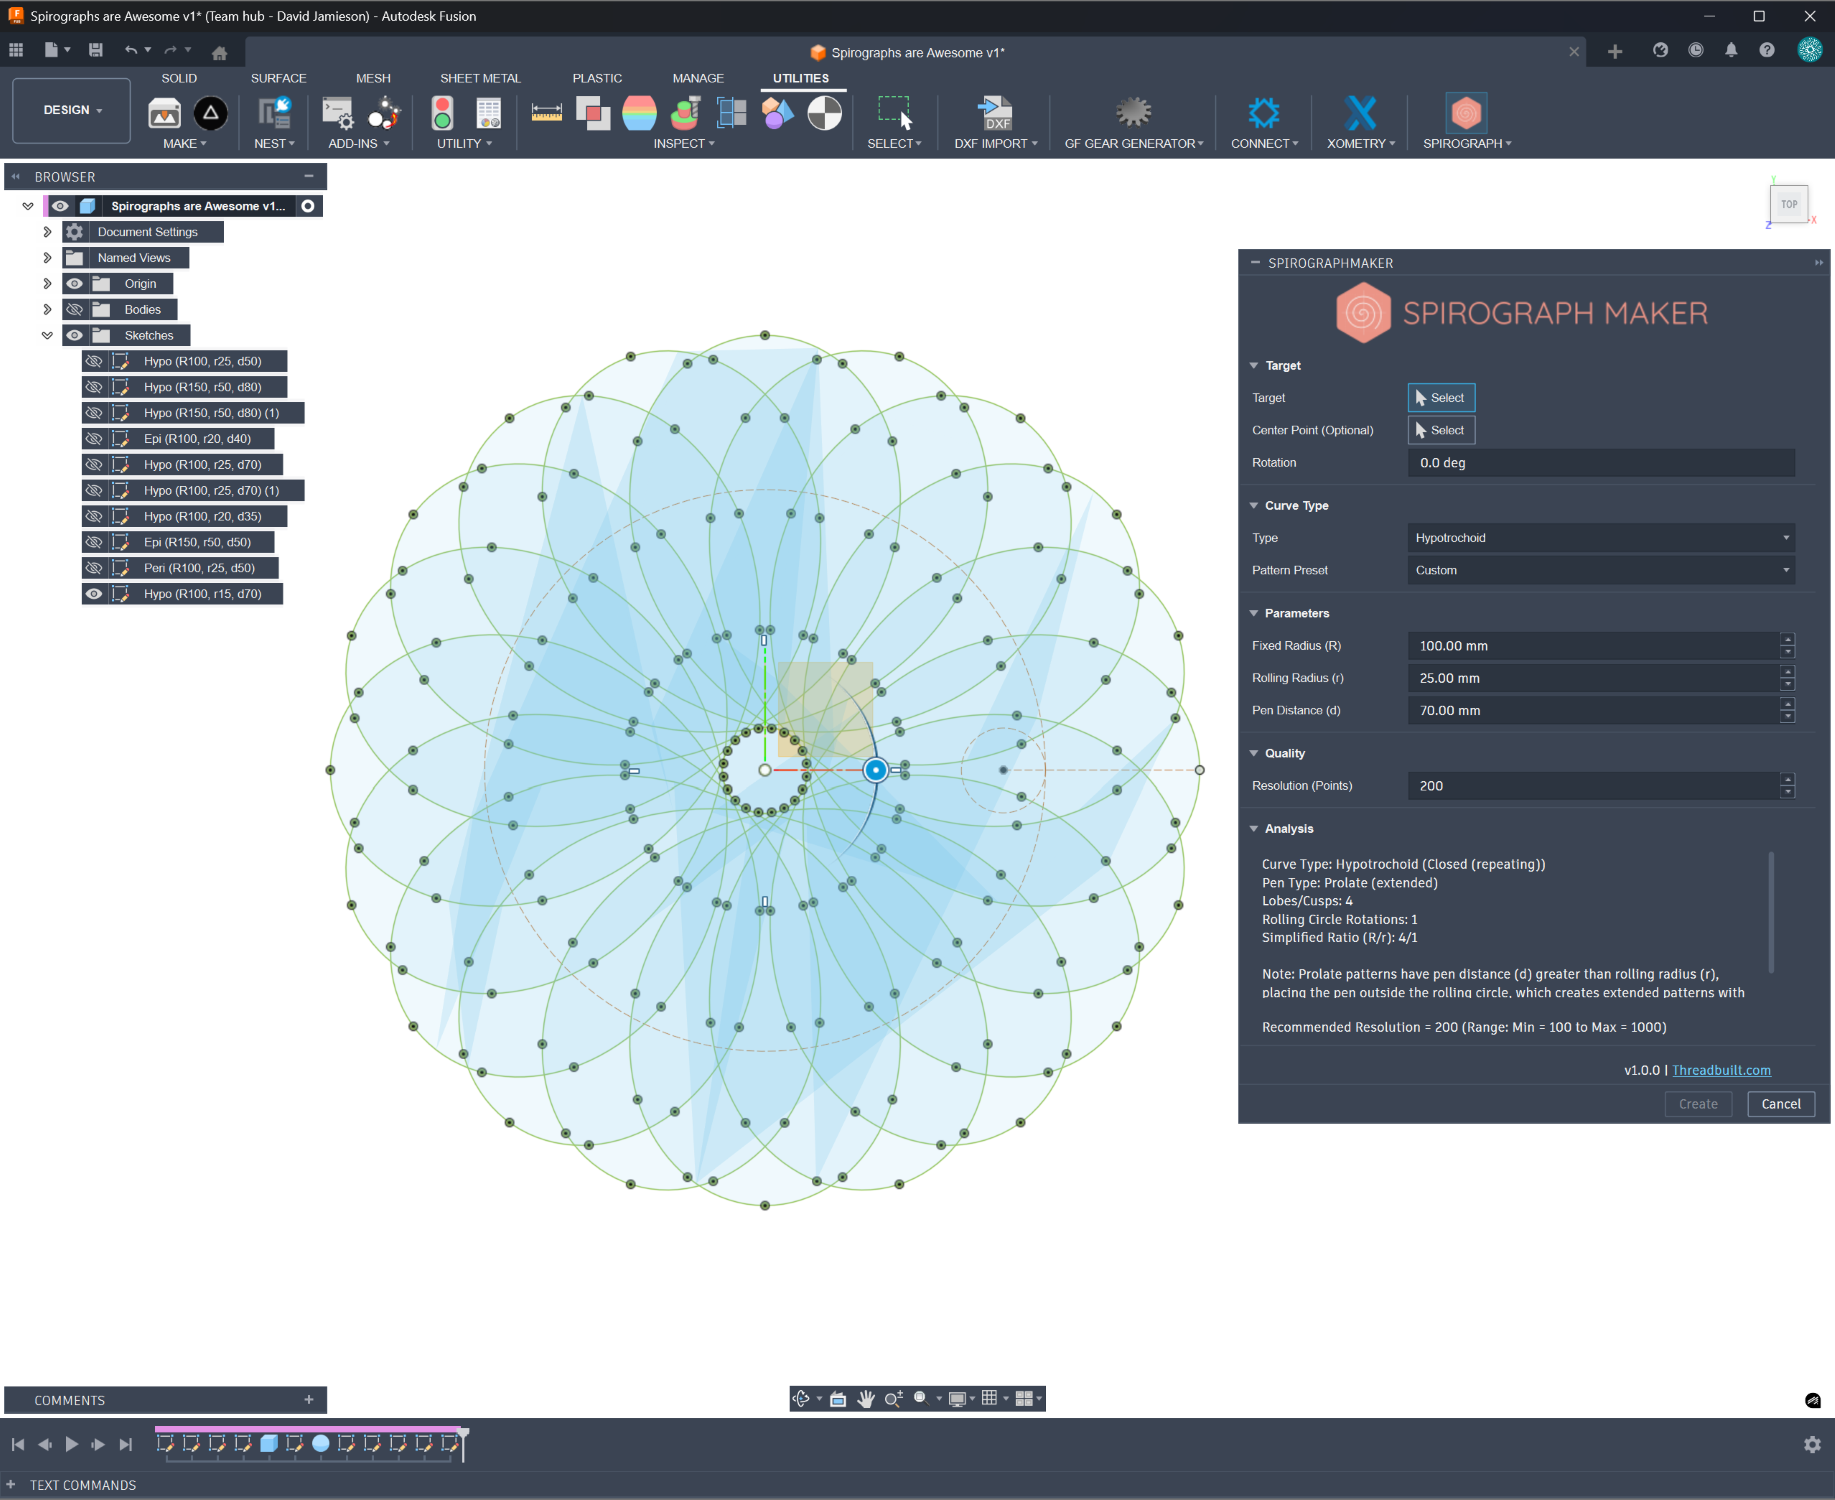Screen dimensions: 1835x1500
Task: Select the Measure tool in the Inspect group
Action: click(546, 113)
